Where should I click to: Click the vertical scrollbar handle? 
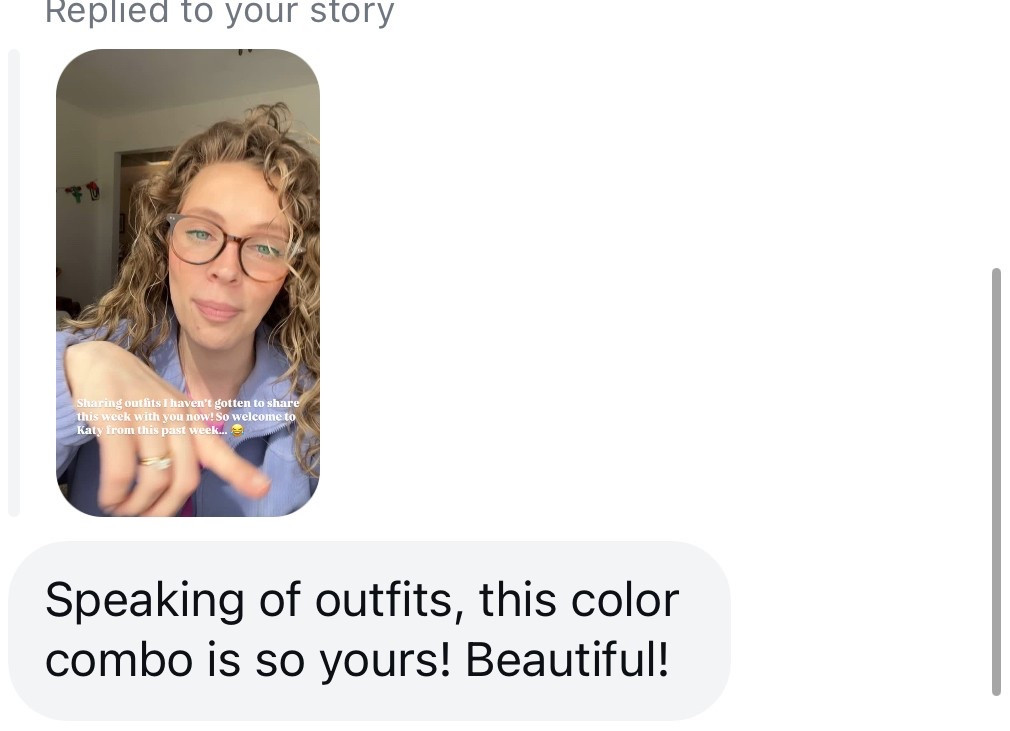(x=995, y=480)
